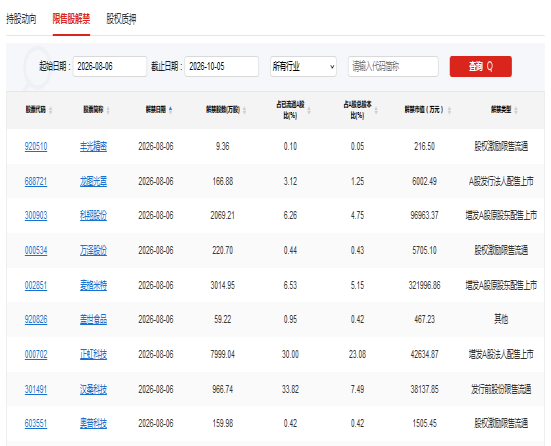This screenshot has width=551, height=446.
Task: Open stock name link 正虹科技
Action: [x=93, y=354]
